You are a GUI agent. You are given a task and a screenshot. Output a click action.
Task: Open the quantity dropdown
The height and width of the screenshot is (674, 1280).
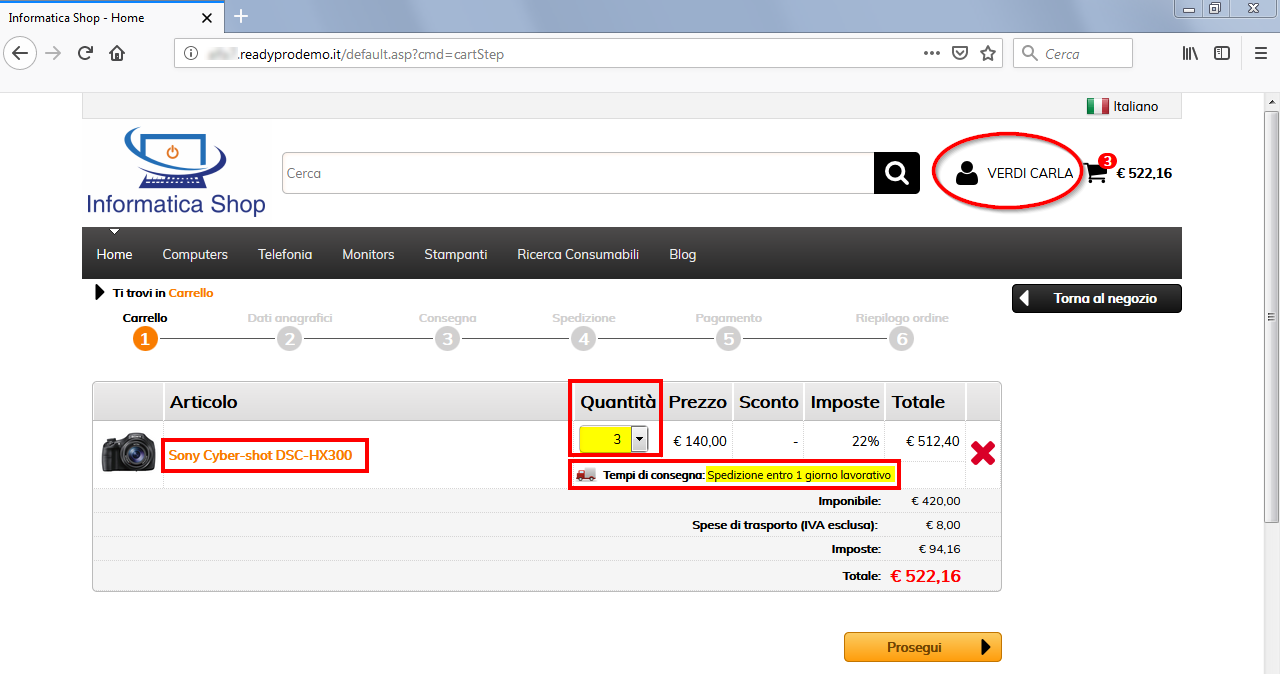tap(639, 439)
